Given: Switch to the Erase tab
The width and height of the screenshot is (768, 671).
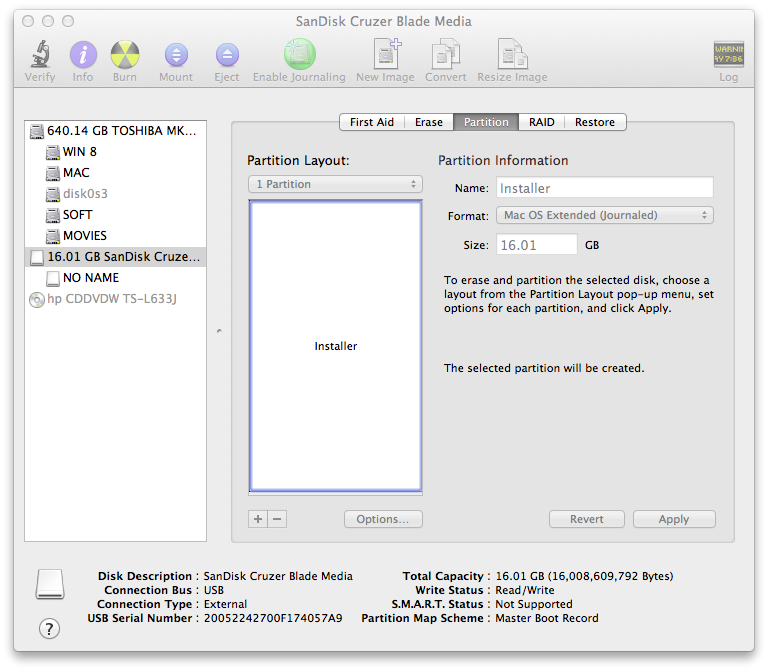Looking at the screenshot, I should pyautogui.click(x=429, y=122).
